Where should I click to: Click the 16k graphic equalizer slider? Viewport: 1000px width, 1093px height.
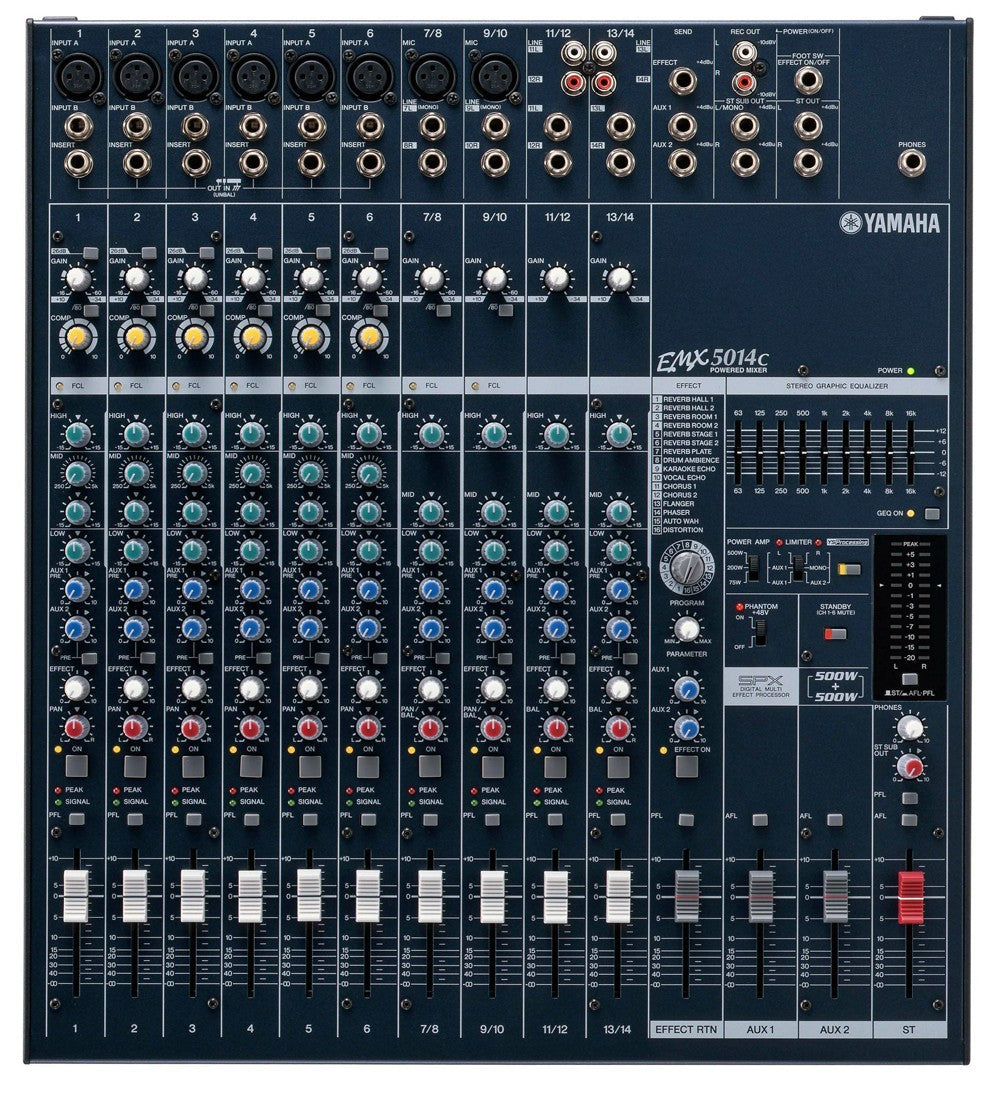910,452
